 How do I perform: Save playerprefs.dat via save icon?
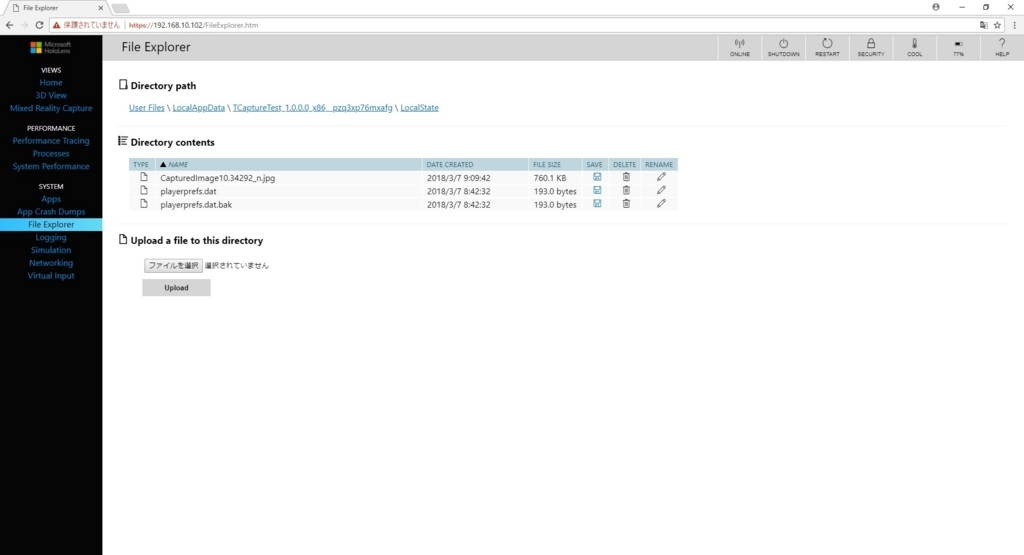coord(597,190)
